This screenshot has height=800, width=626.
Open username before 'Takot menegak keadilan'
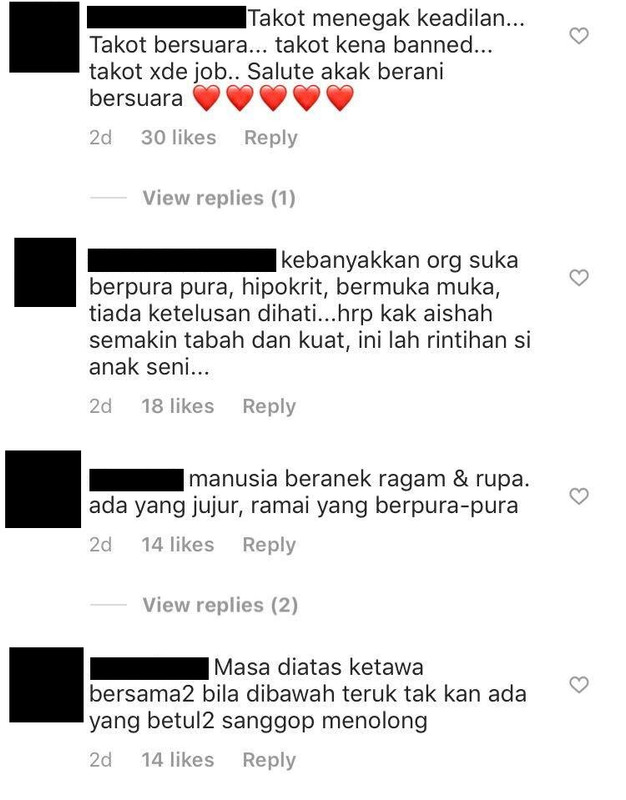[166, 17]
